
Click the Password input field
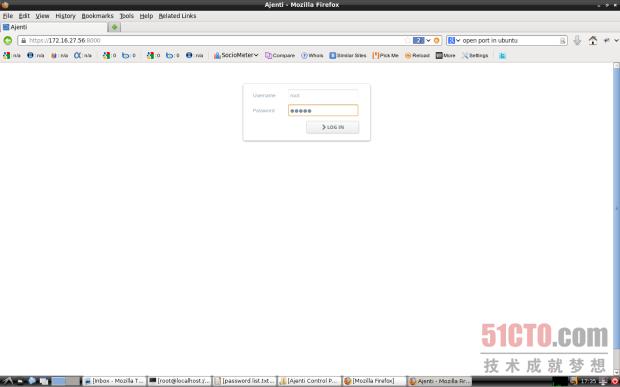click(323, 110)
